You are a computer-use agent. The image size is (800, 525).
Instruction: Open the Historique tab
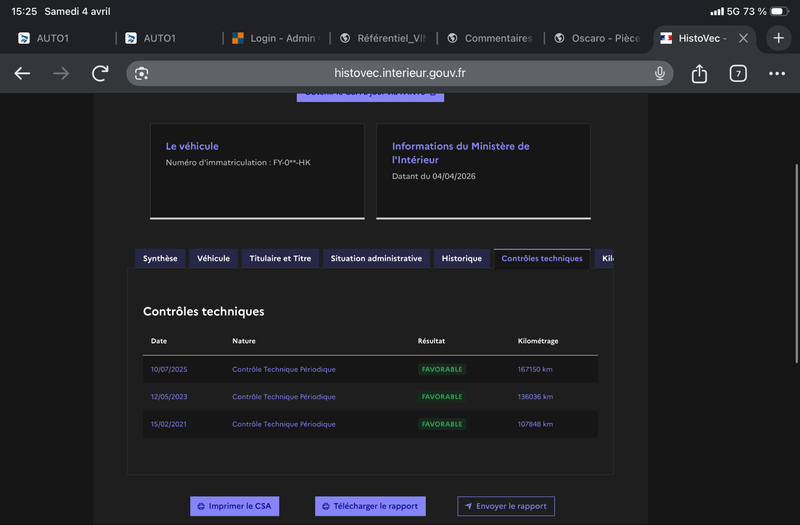461,258
